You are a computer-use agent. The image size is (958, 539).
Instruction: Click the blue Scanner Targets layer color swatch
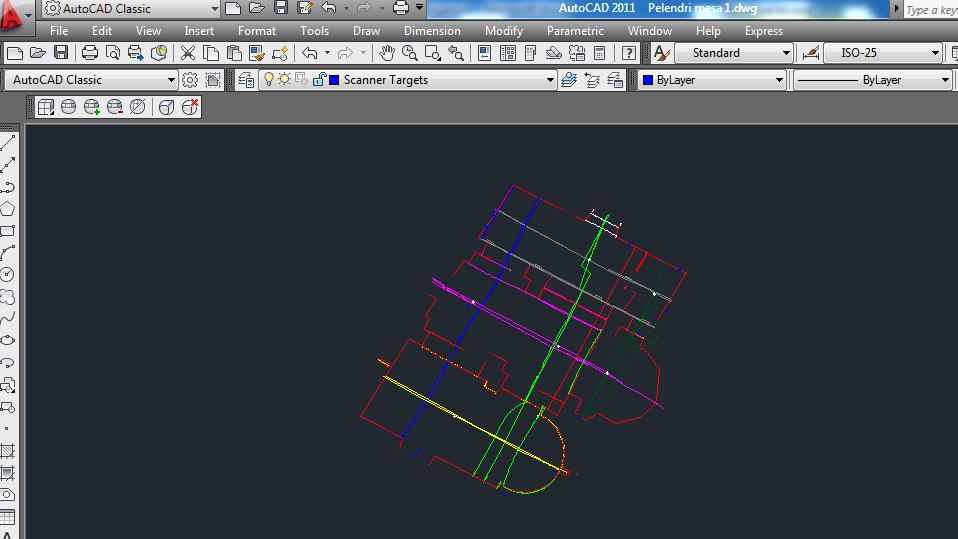(x=334, y=80)
